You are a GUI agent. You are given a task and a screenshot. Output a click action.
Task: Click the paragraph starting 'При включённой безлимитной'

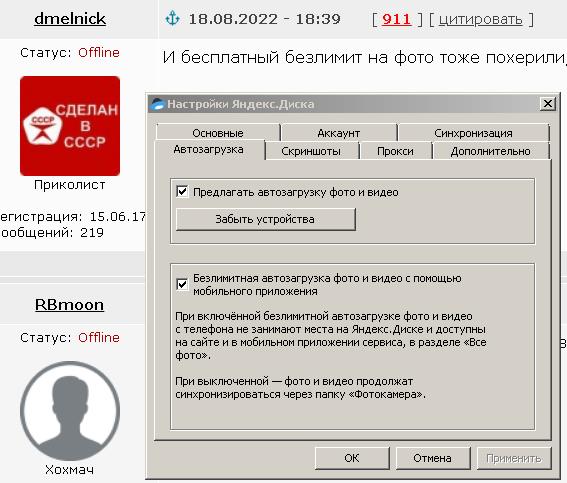(331, 336)
